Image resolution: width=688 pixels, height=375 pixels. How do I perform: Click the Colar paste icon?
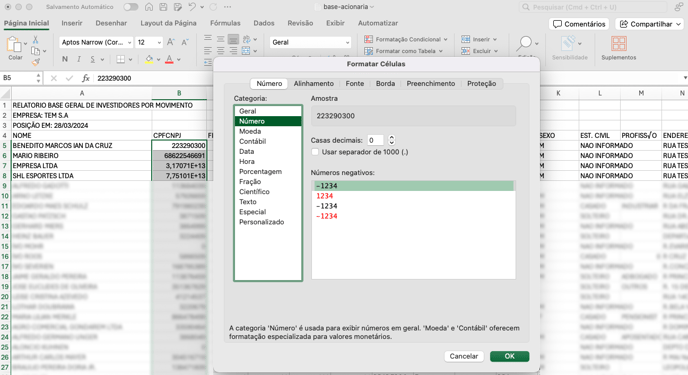pyautogui.click(x=14, y=45)
